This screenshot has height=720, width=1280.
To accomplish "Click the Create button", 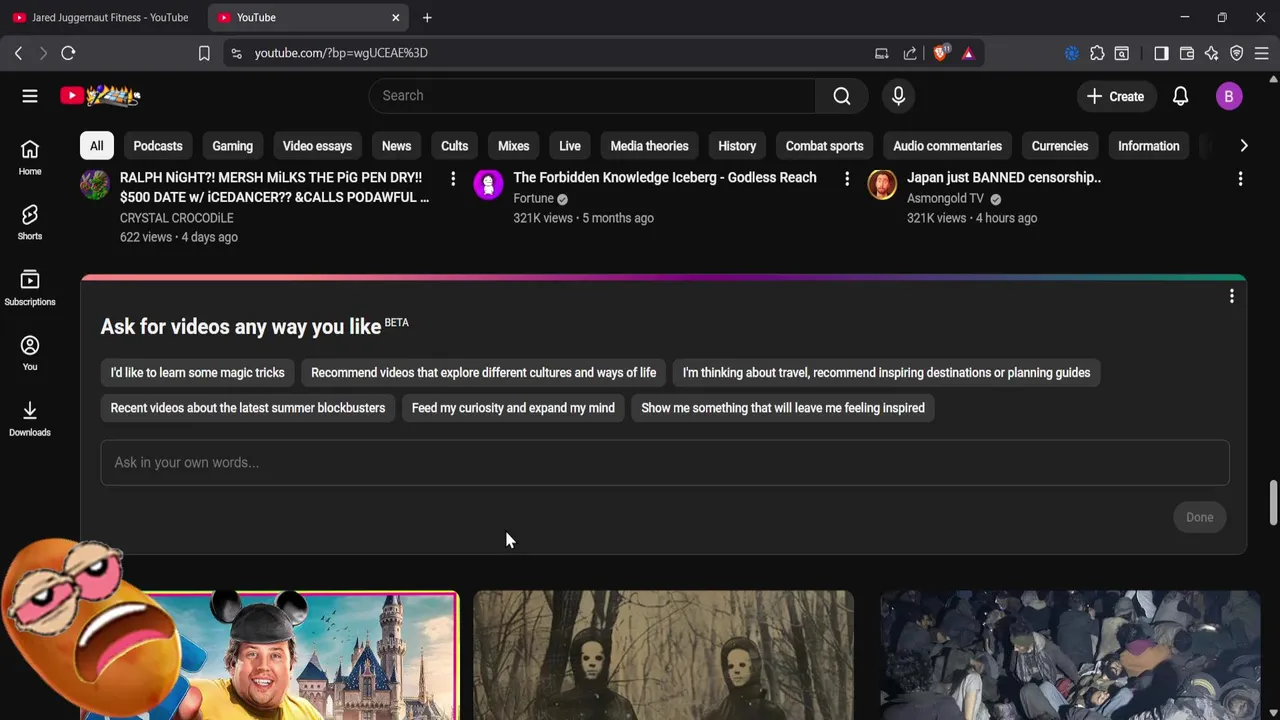I will pos(1115,96).
